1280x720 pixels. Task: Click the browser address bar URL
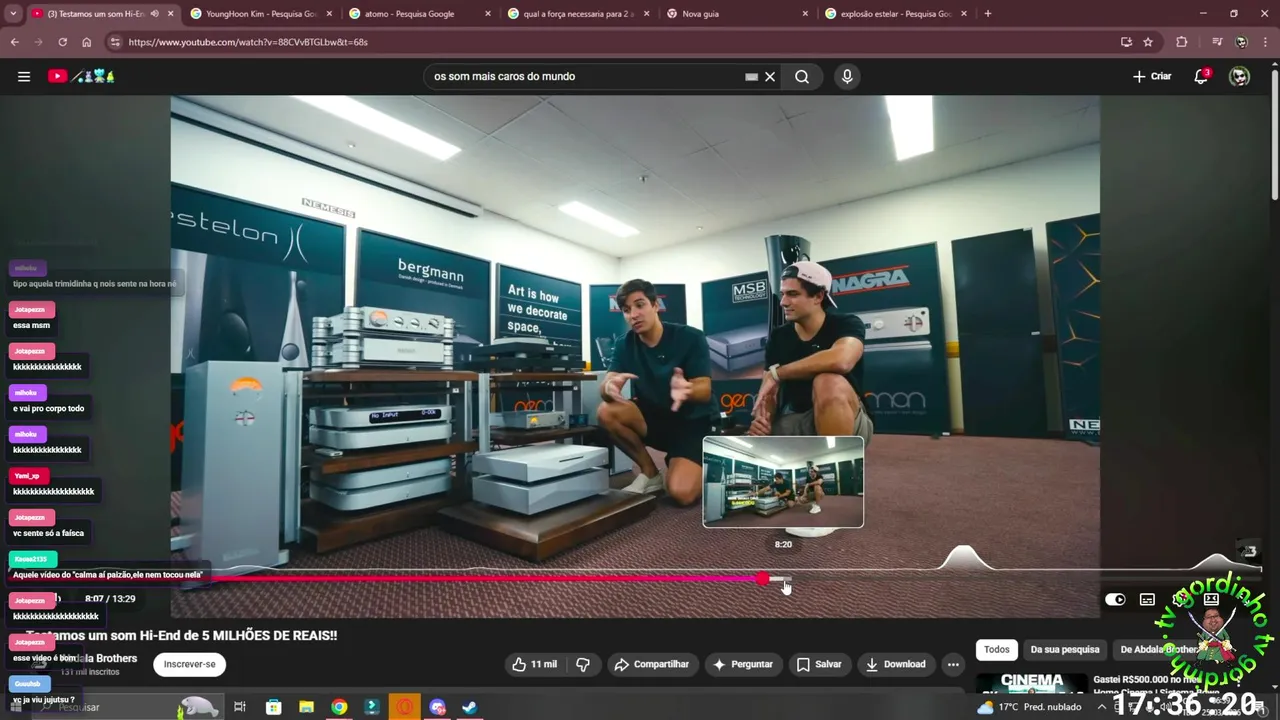click(x=248, y=42)
